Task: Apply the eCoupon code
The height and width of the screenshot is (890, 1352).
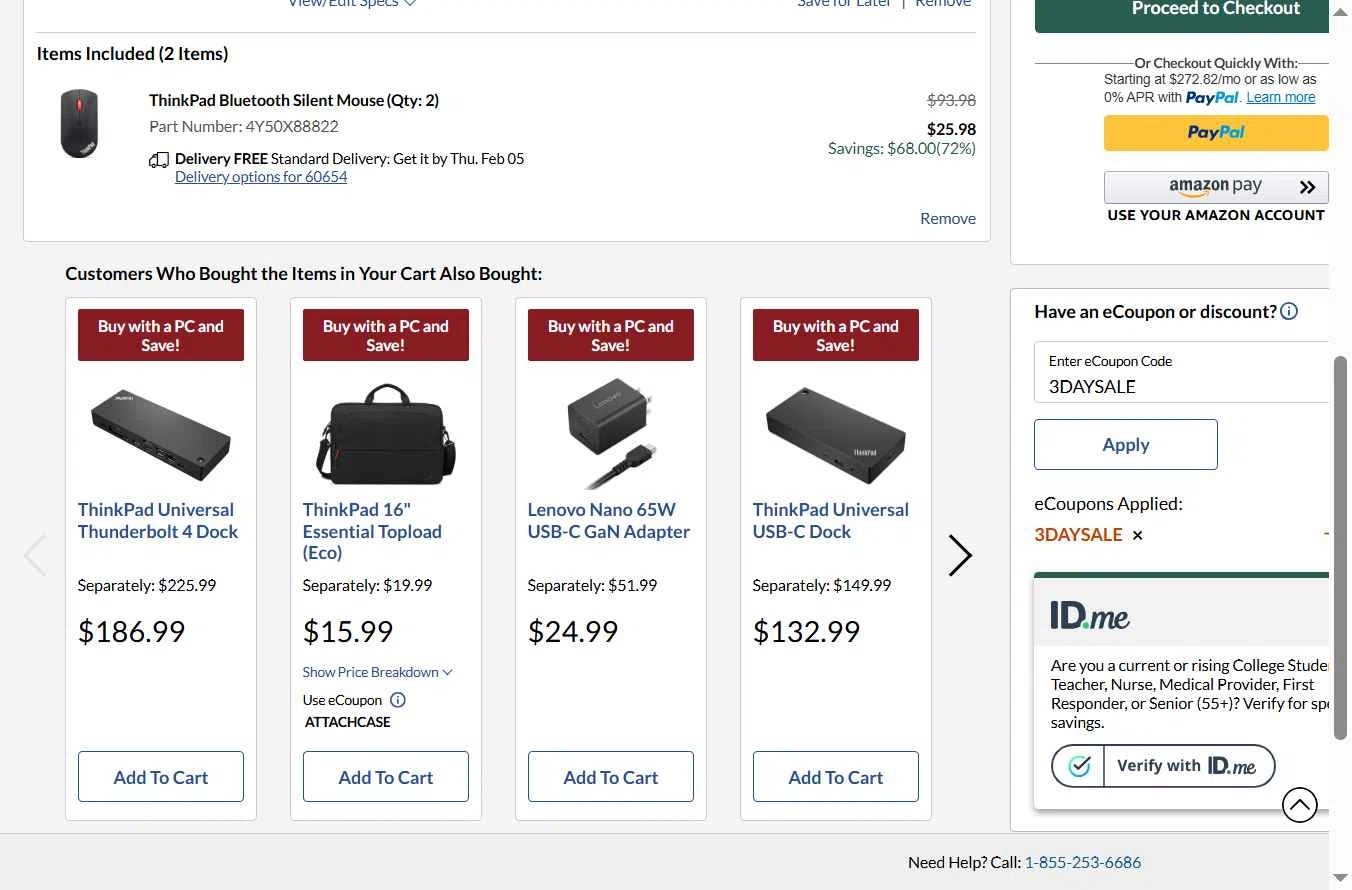Action: click(x=1126, y=444)
